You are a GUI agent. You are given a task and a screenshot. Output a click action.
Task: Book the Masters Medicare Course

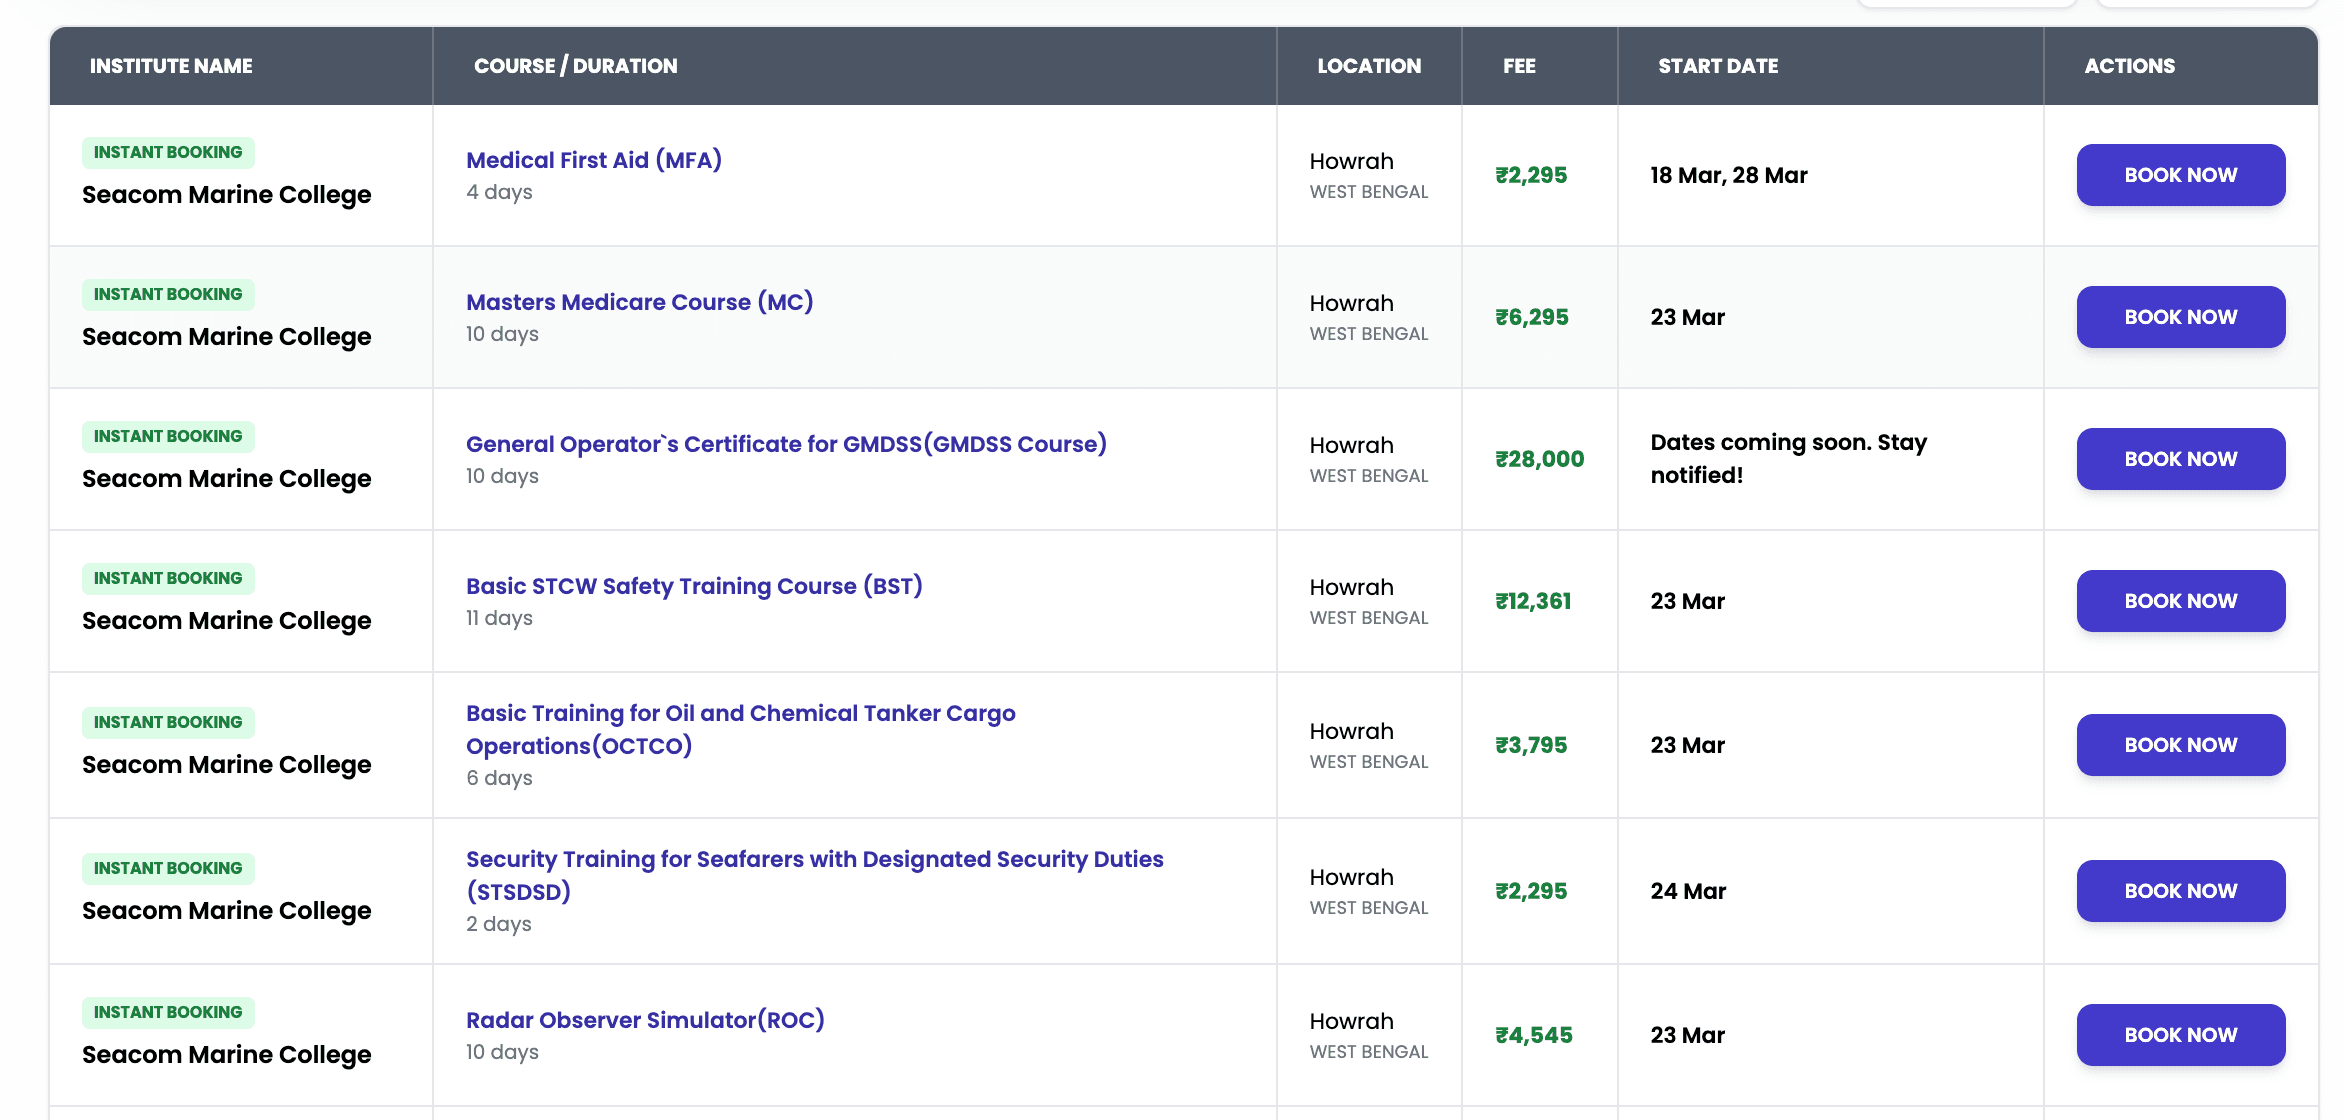tap(2180, 317)
